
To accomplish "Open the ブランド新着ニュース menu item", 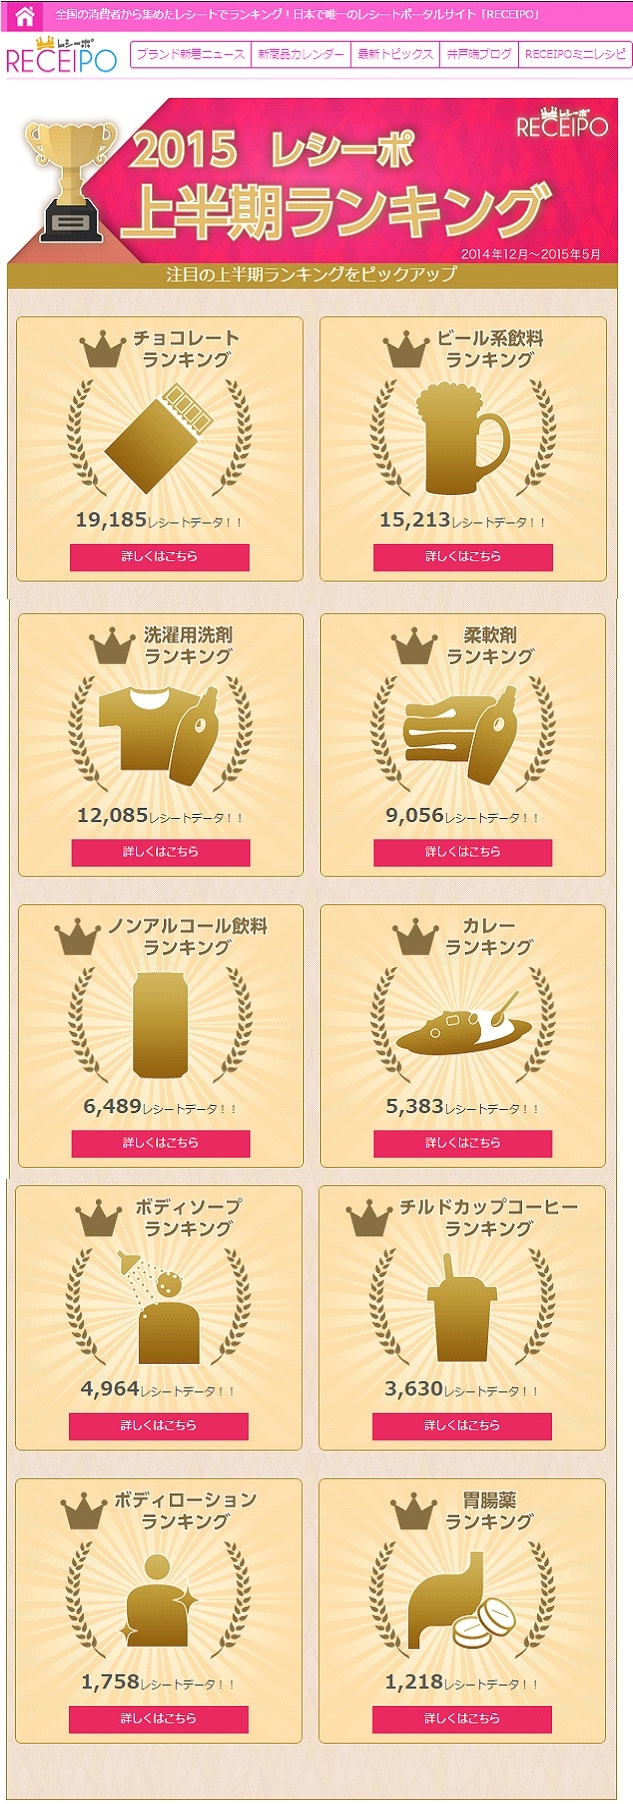I will tap(190, 54).
